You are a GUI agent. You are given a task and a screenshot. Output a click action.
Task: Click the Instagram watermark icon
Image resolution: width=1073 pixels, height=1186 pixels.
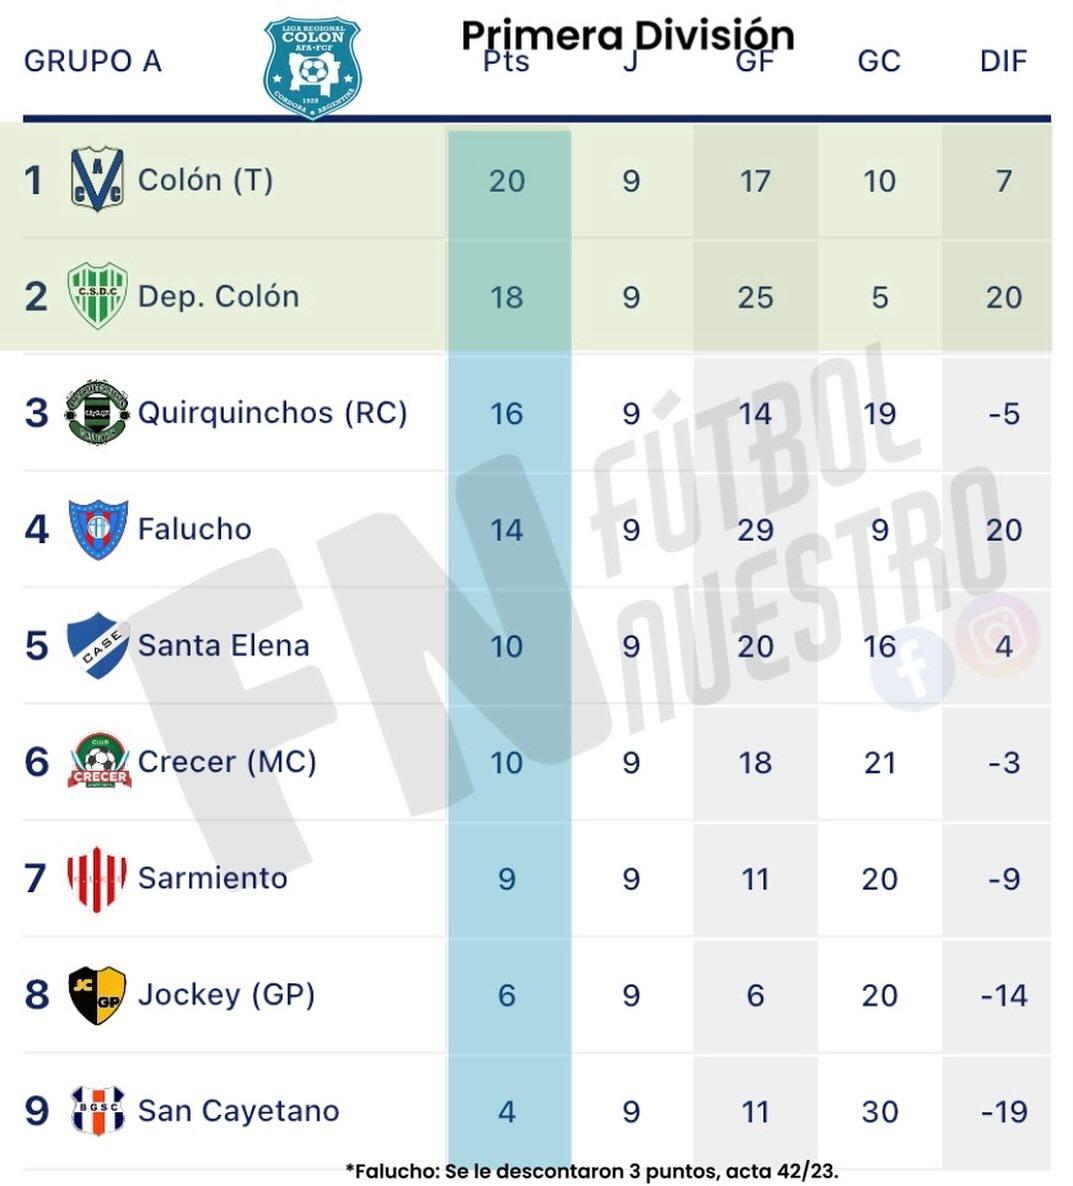997,636
